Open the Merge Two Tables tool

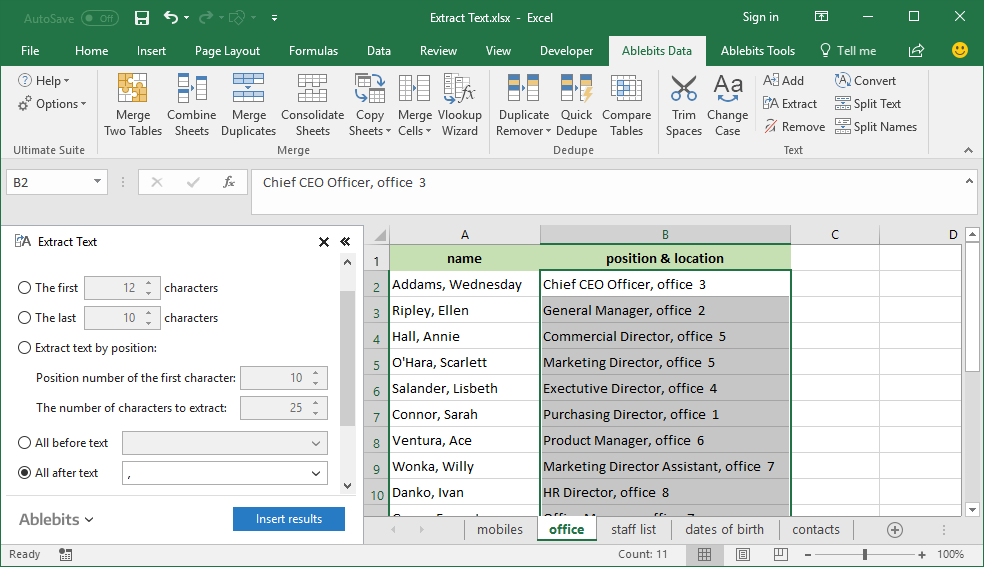[132, 105]
